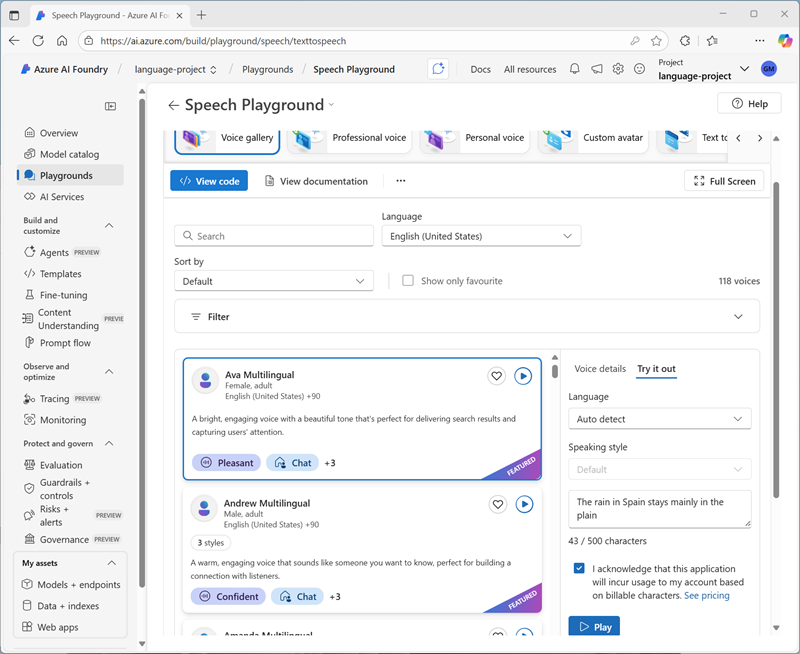
Task: Click the View code button
Action: (x=209, y=181)
